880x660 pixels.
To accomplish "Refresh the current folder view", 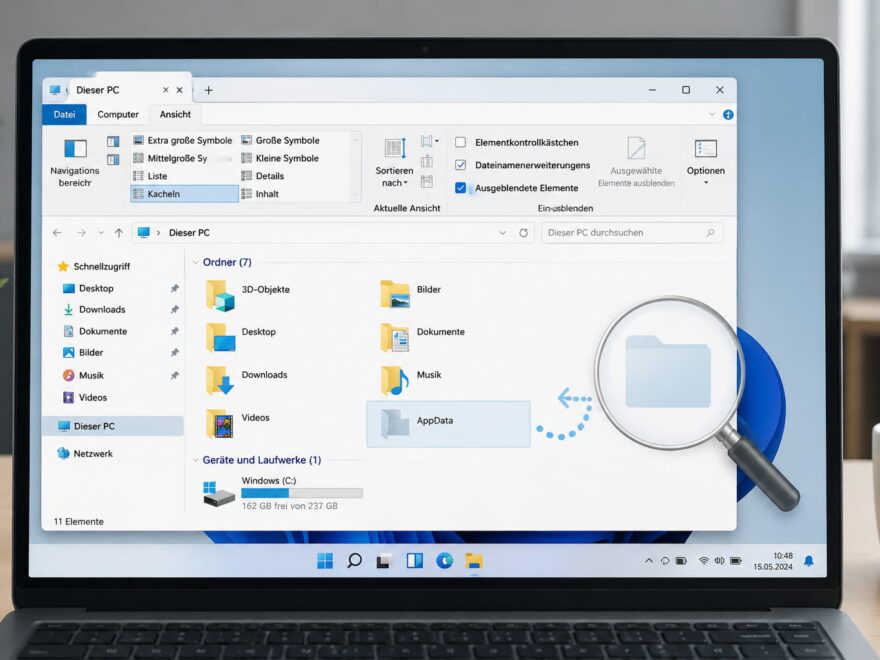I will pos(523,232).
